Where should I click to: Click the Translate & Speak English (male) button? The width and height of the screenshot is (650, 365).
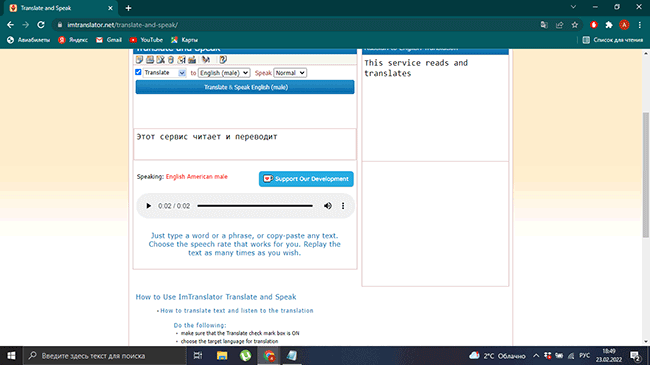tap(245, 87)
